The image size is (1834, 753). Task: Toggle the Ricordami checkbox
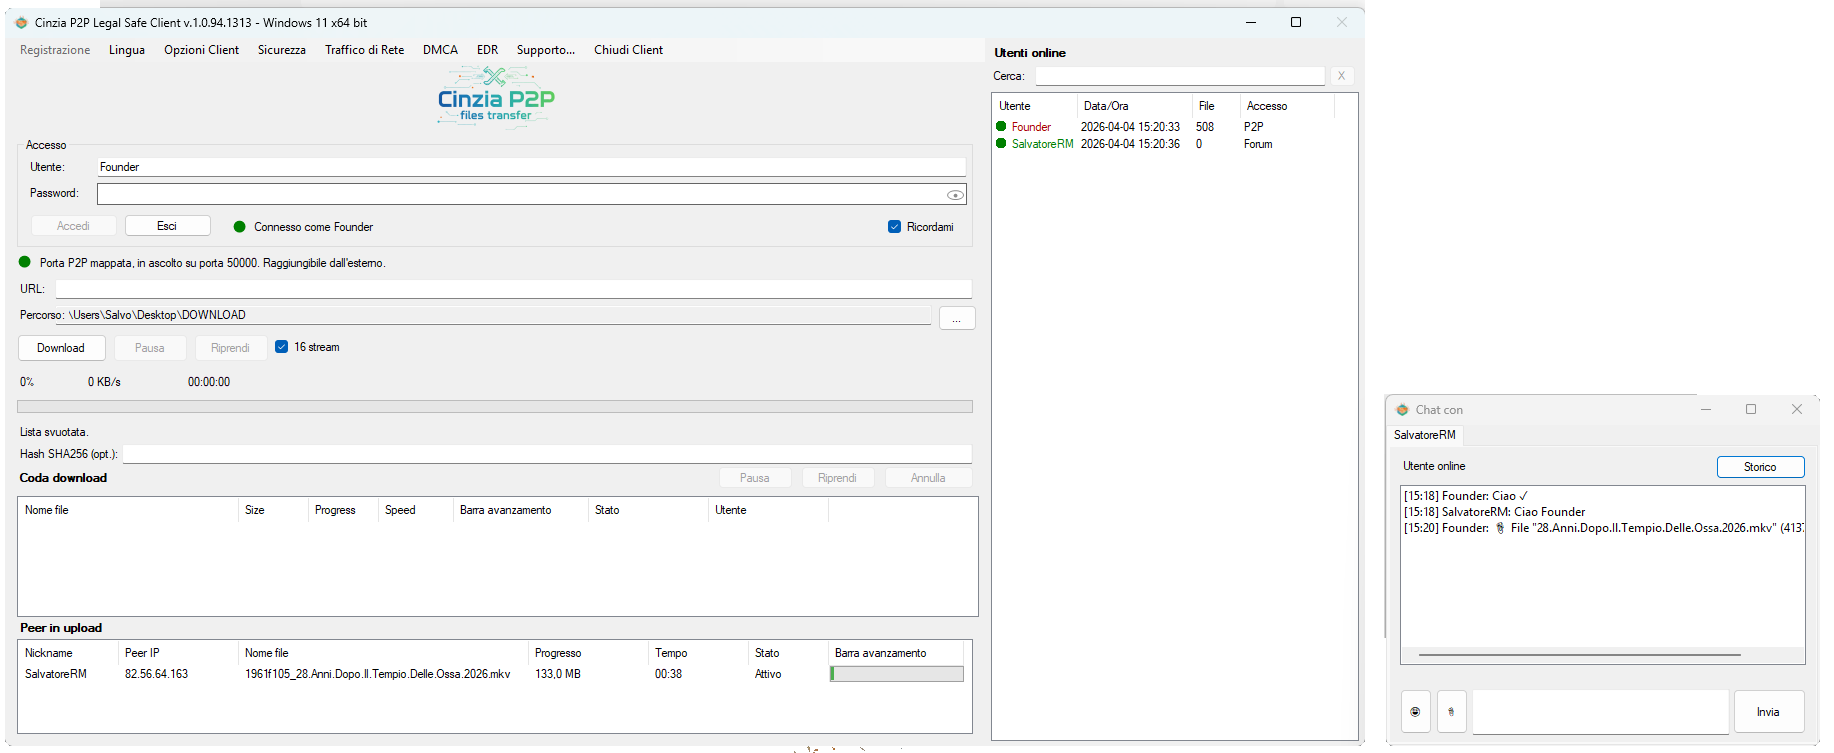(x=894, y=227)
